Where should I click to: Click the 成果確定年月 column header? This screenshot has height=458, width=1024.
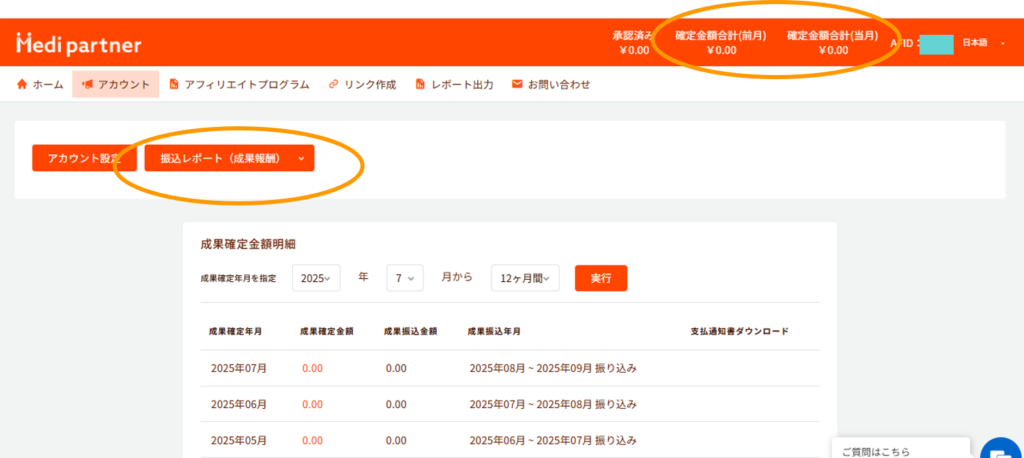[236, 331]
